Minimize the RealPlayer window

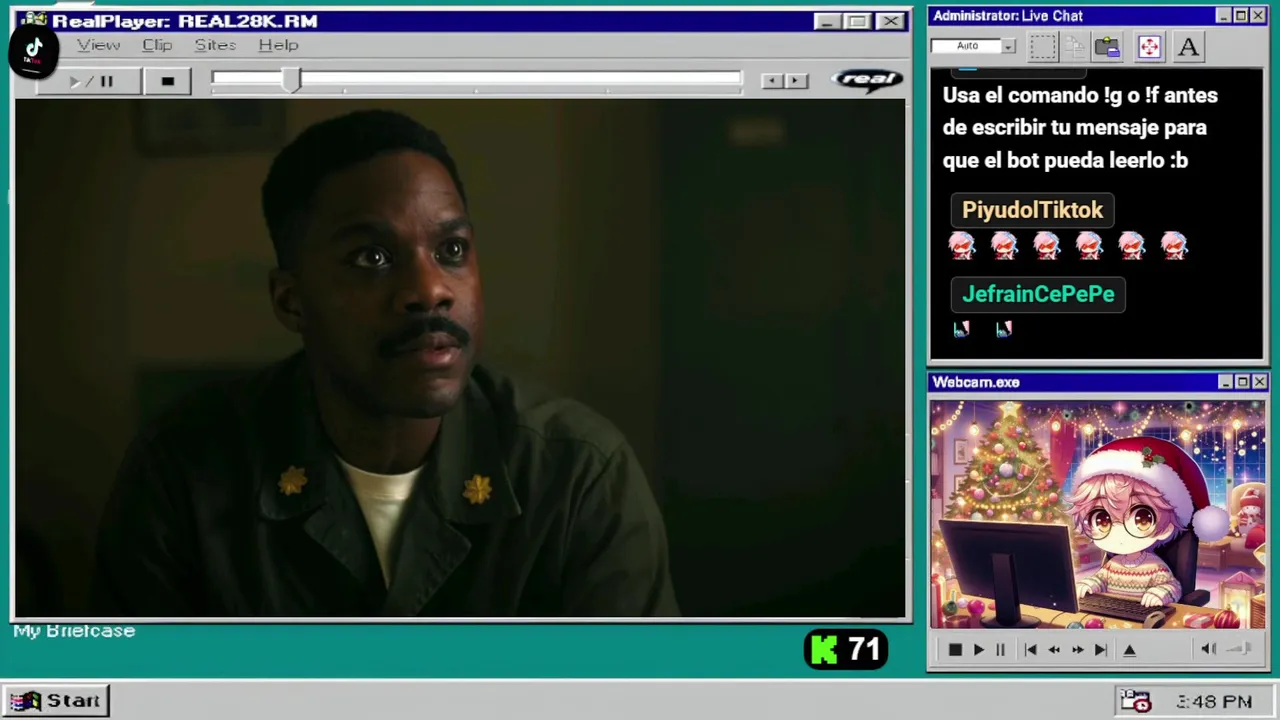pyautogui.click(x=826, y=21)
